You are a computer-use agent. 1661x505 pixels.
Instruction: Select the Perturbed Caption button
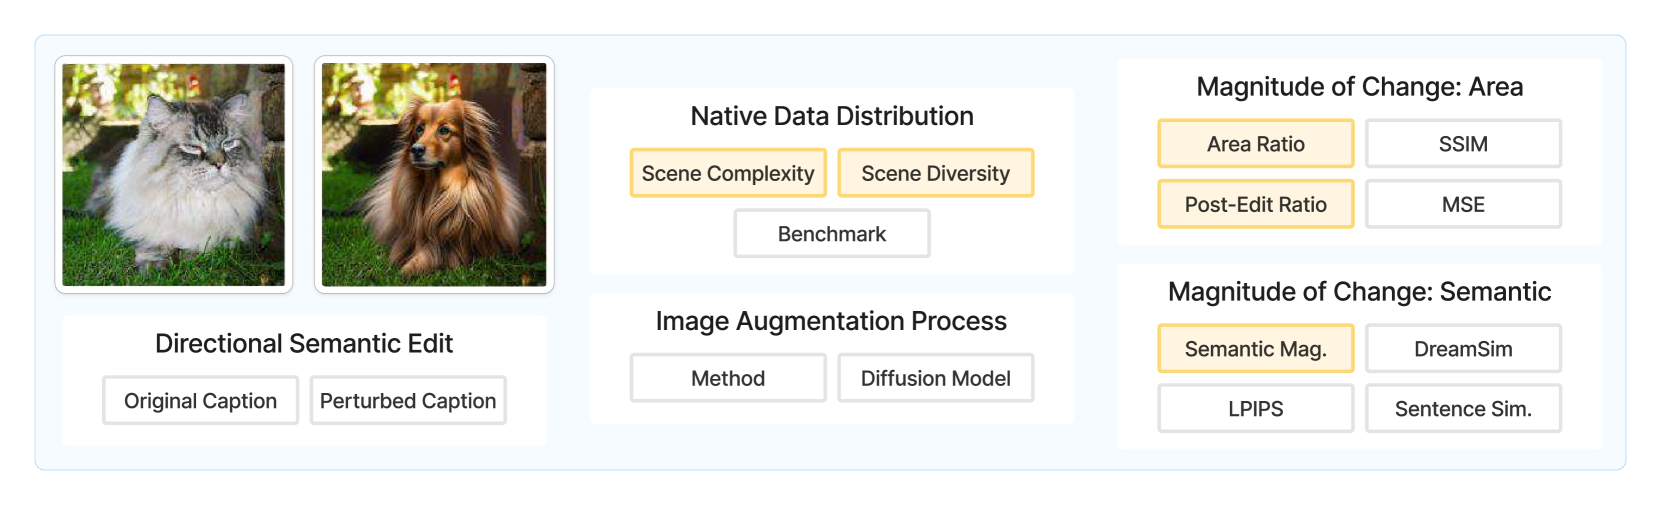[x=408, y=401]
